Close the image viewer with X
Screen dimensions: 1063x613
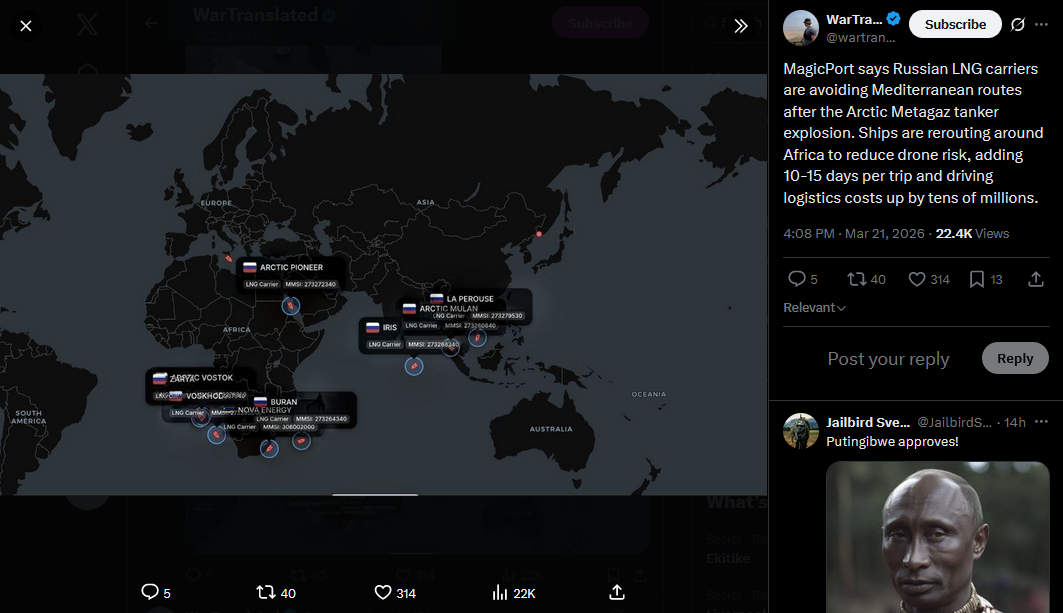tap(26, 26)
